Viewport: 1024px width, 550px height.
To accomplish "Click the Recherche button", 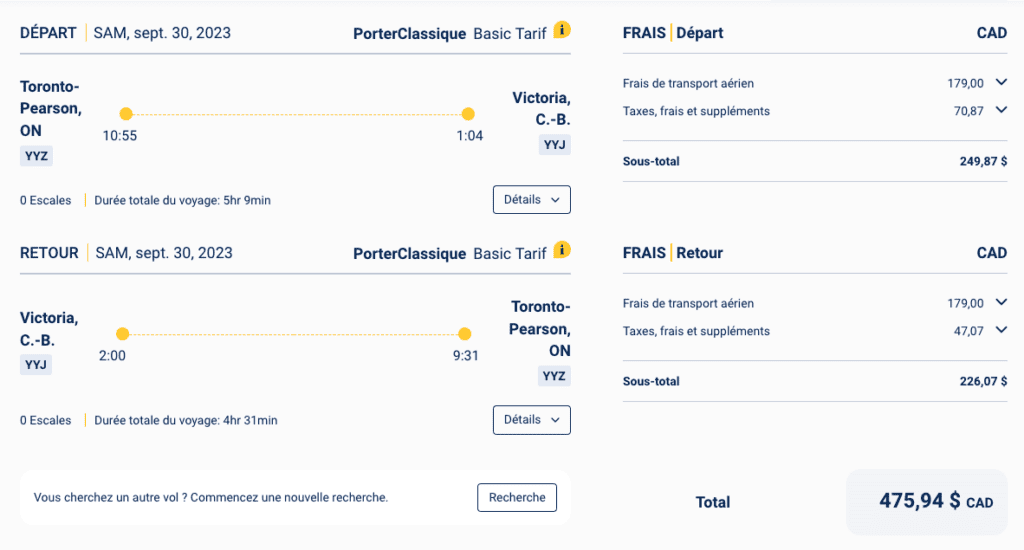I will pos(516,497).
